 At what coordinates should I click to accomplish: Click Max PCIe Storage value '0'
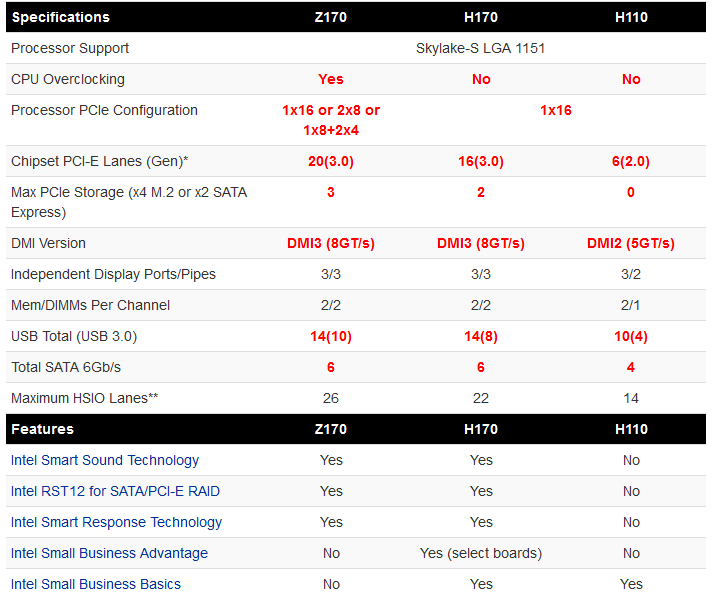[x=631, y=192]
